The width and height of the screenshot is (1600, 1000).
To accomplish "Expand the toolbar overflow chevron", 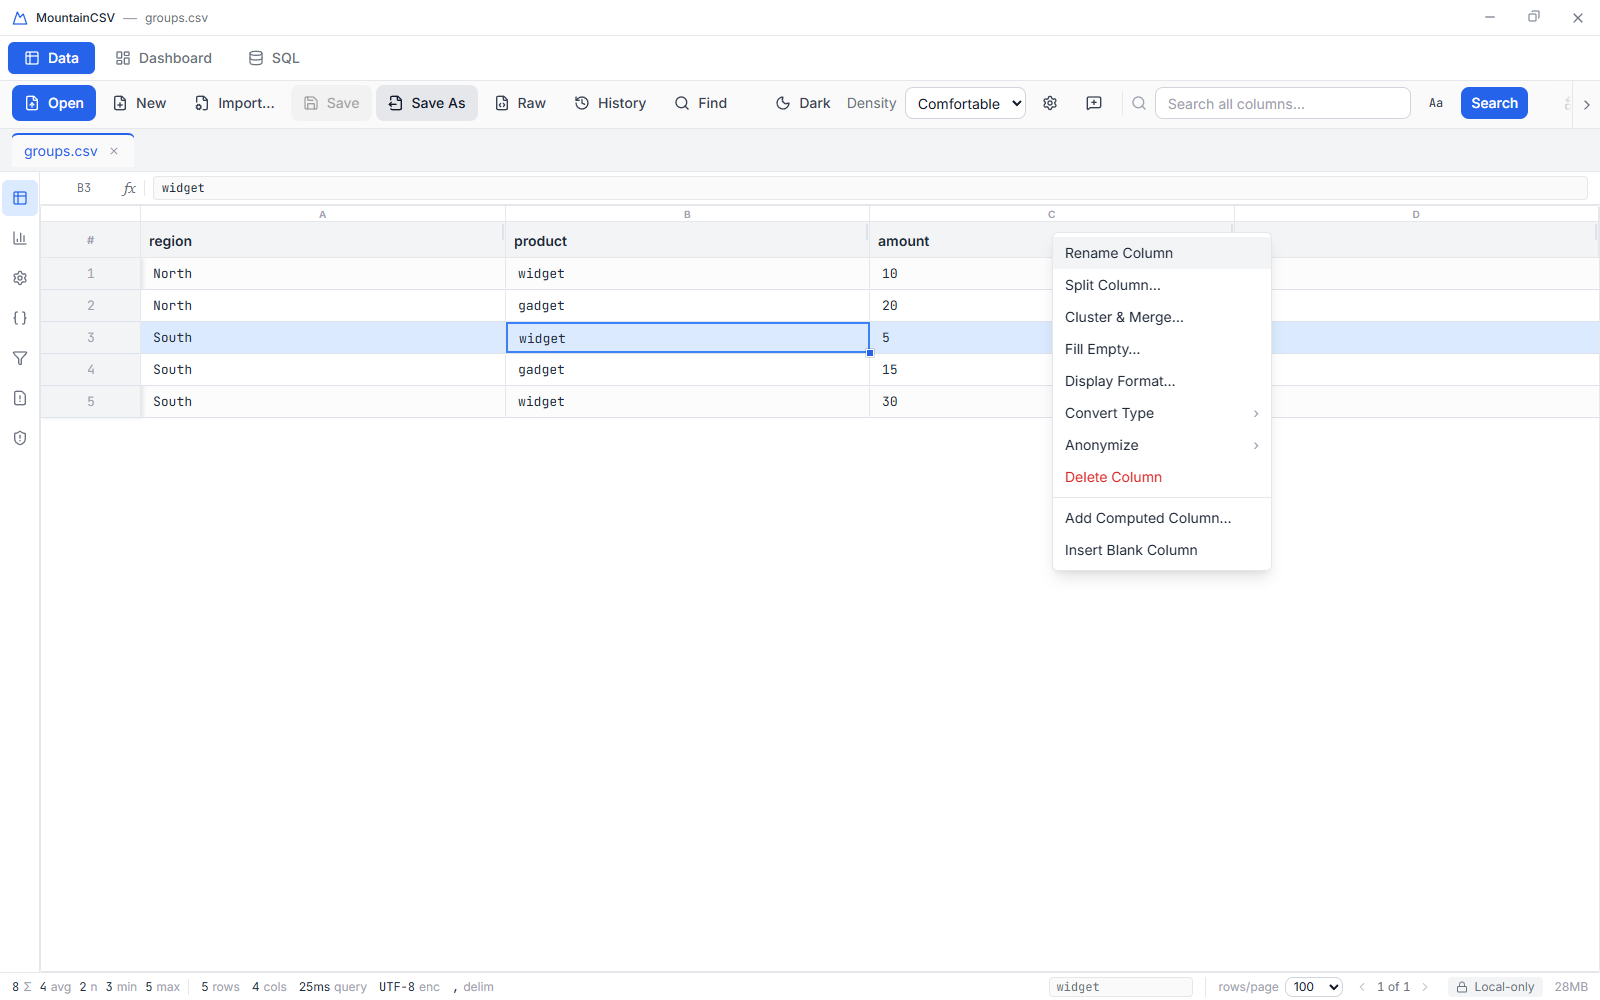I will [1586, 104].
